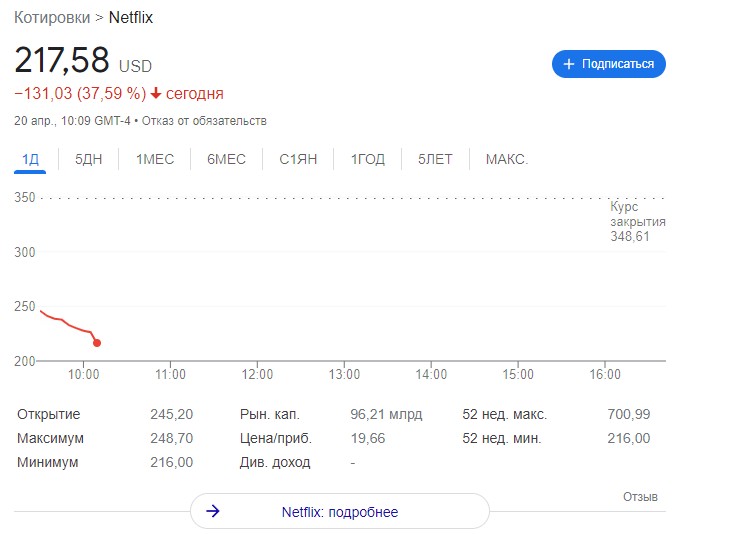Click the Отзыв feedback link
Screen dimensions: 732x534
640,497
